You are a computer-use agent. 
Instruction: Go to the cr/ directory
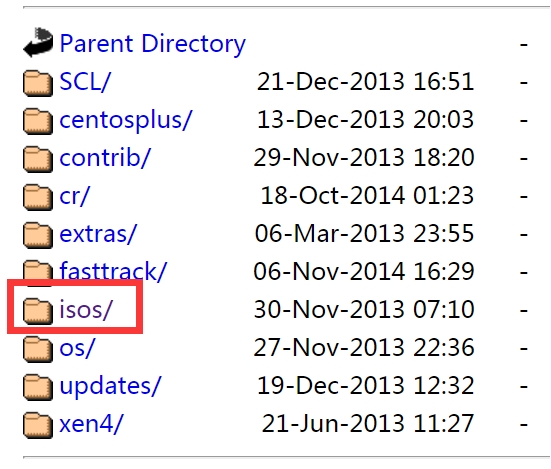tap(74, 196)
